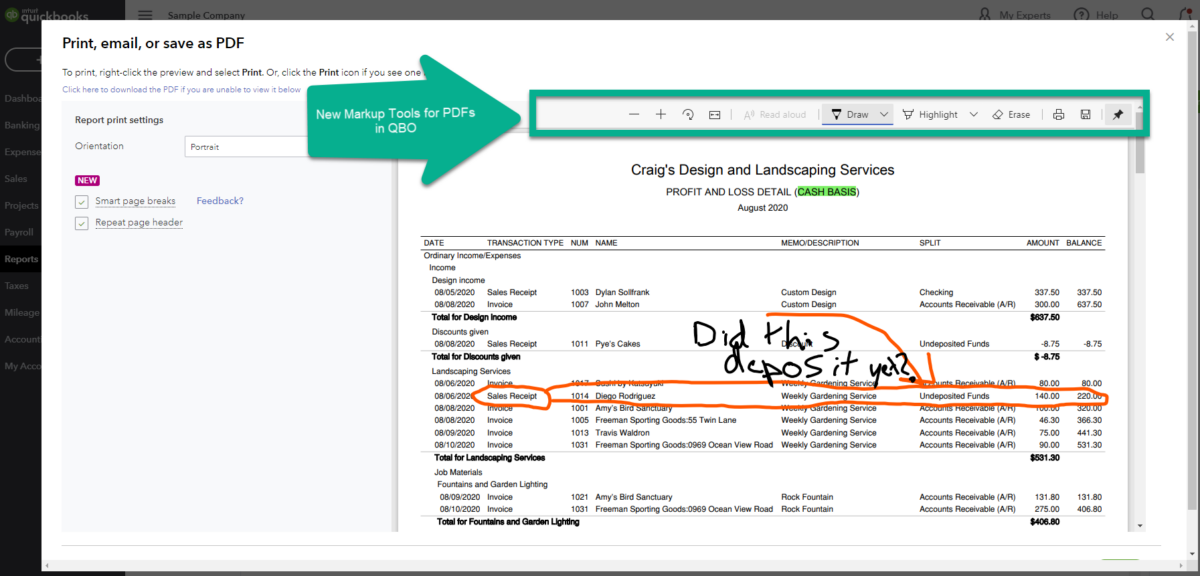Toggle Smart page breaks checkbox

click(82, 201)
